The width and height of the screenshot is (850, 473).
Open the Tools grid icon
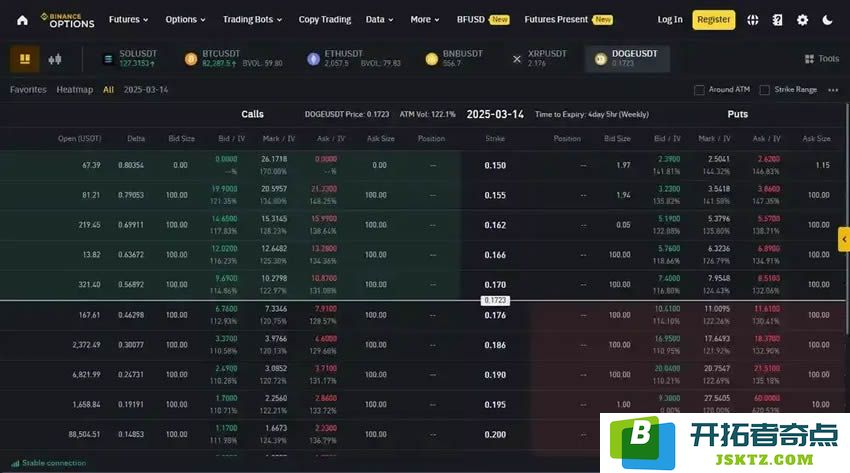click(809, 59)
